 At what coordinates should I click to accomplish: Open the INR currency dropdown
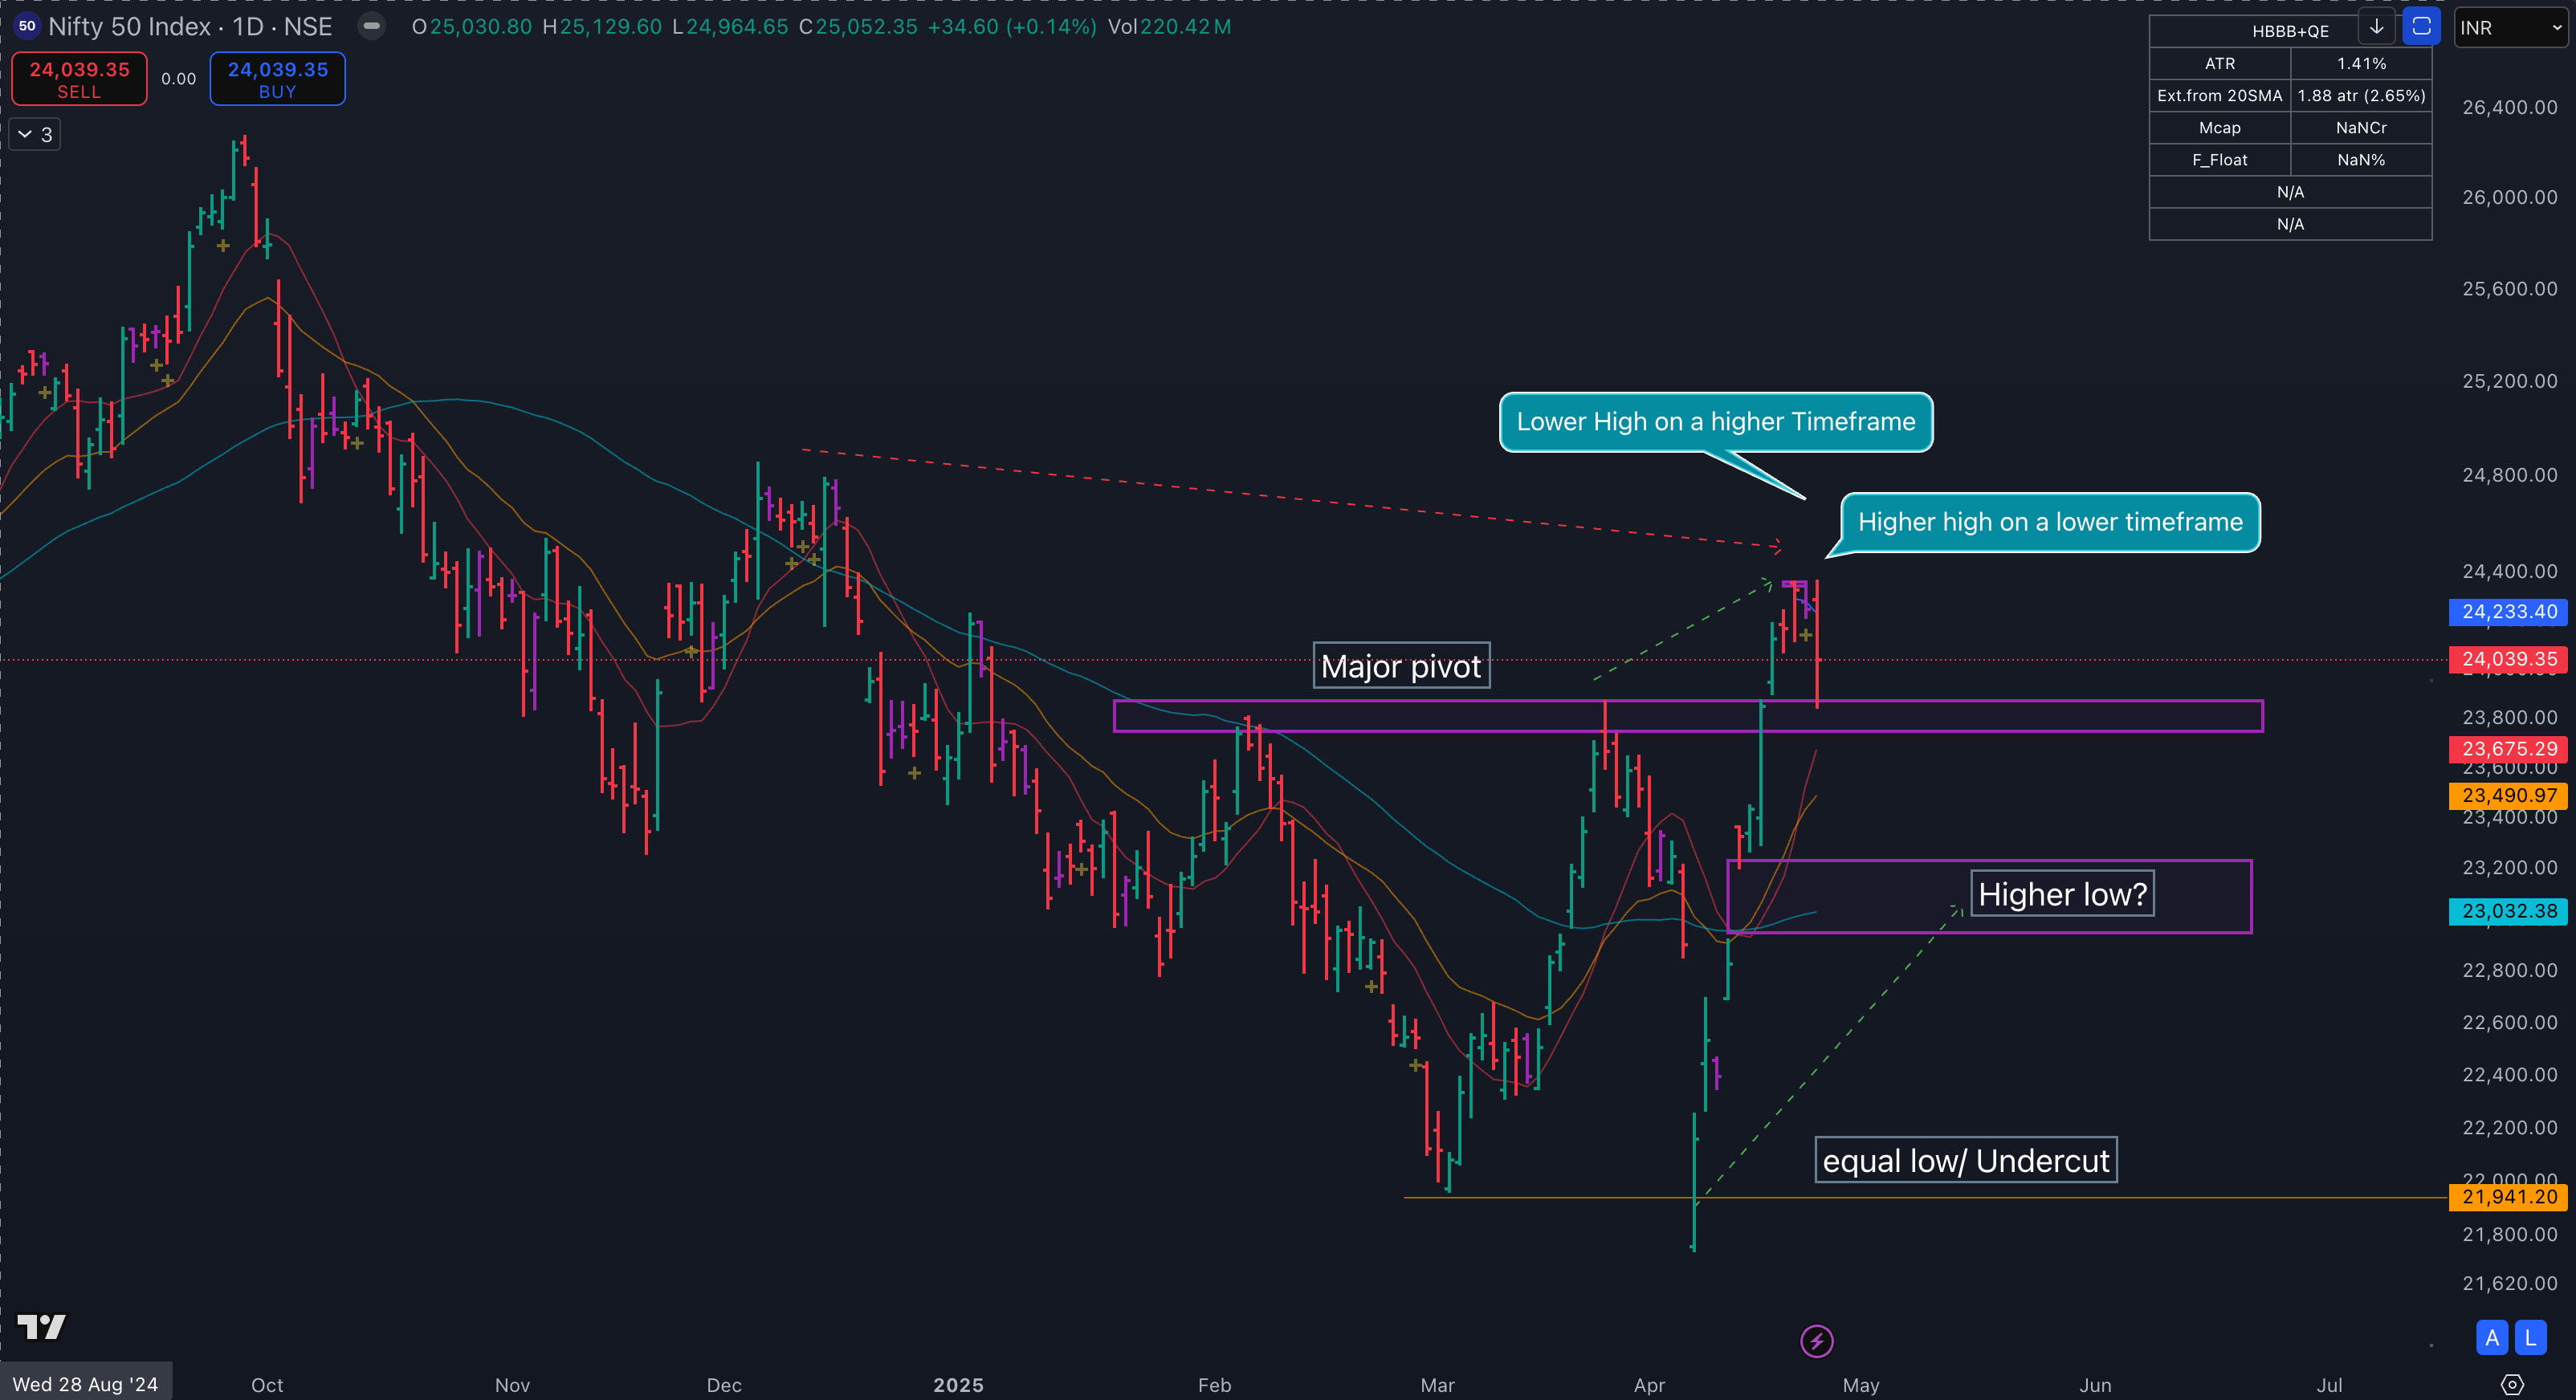(2509, 28)
